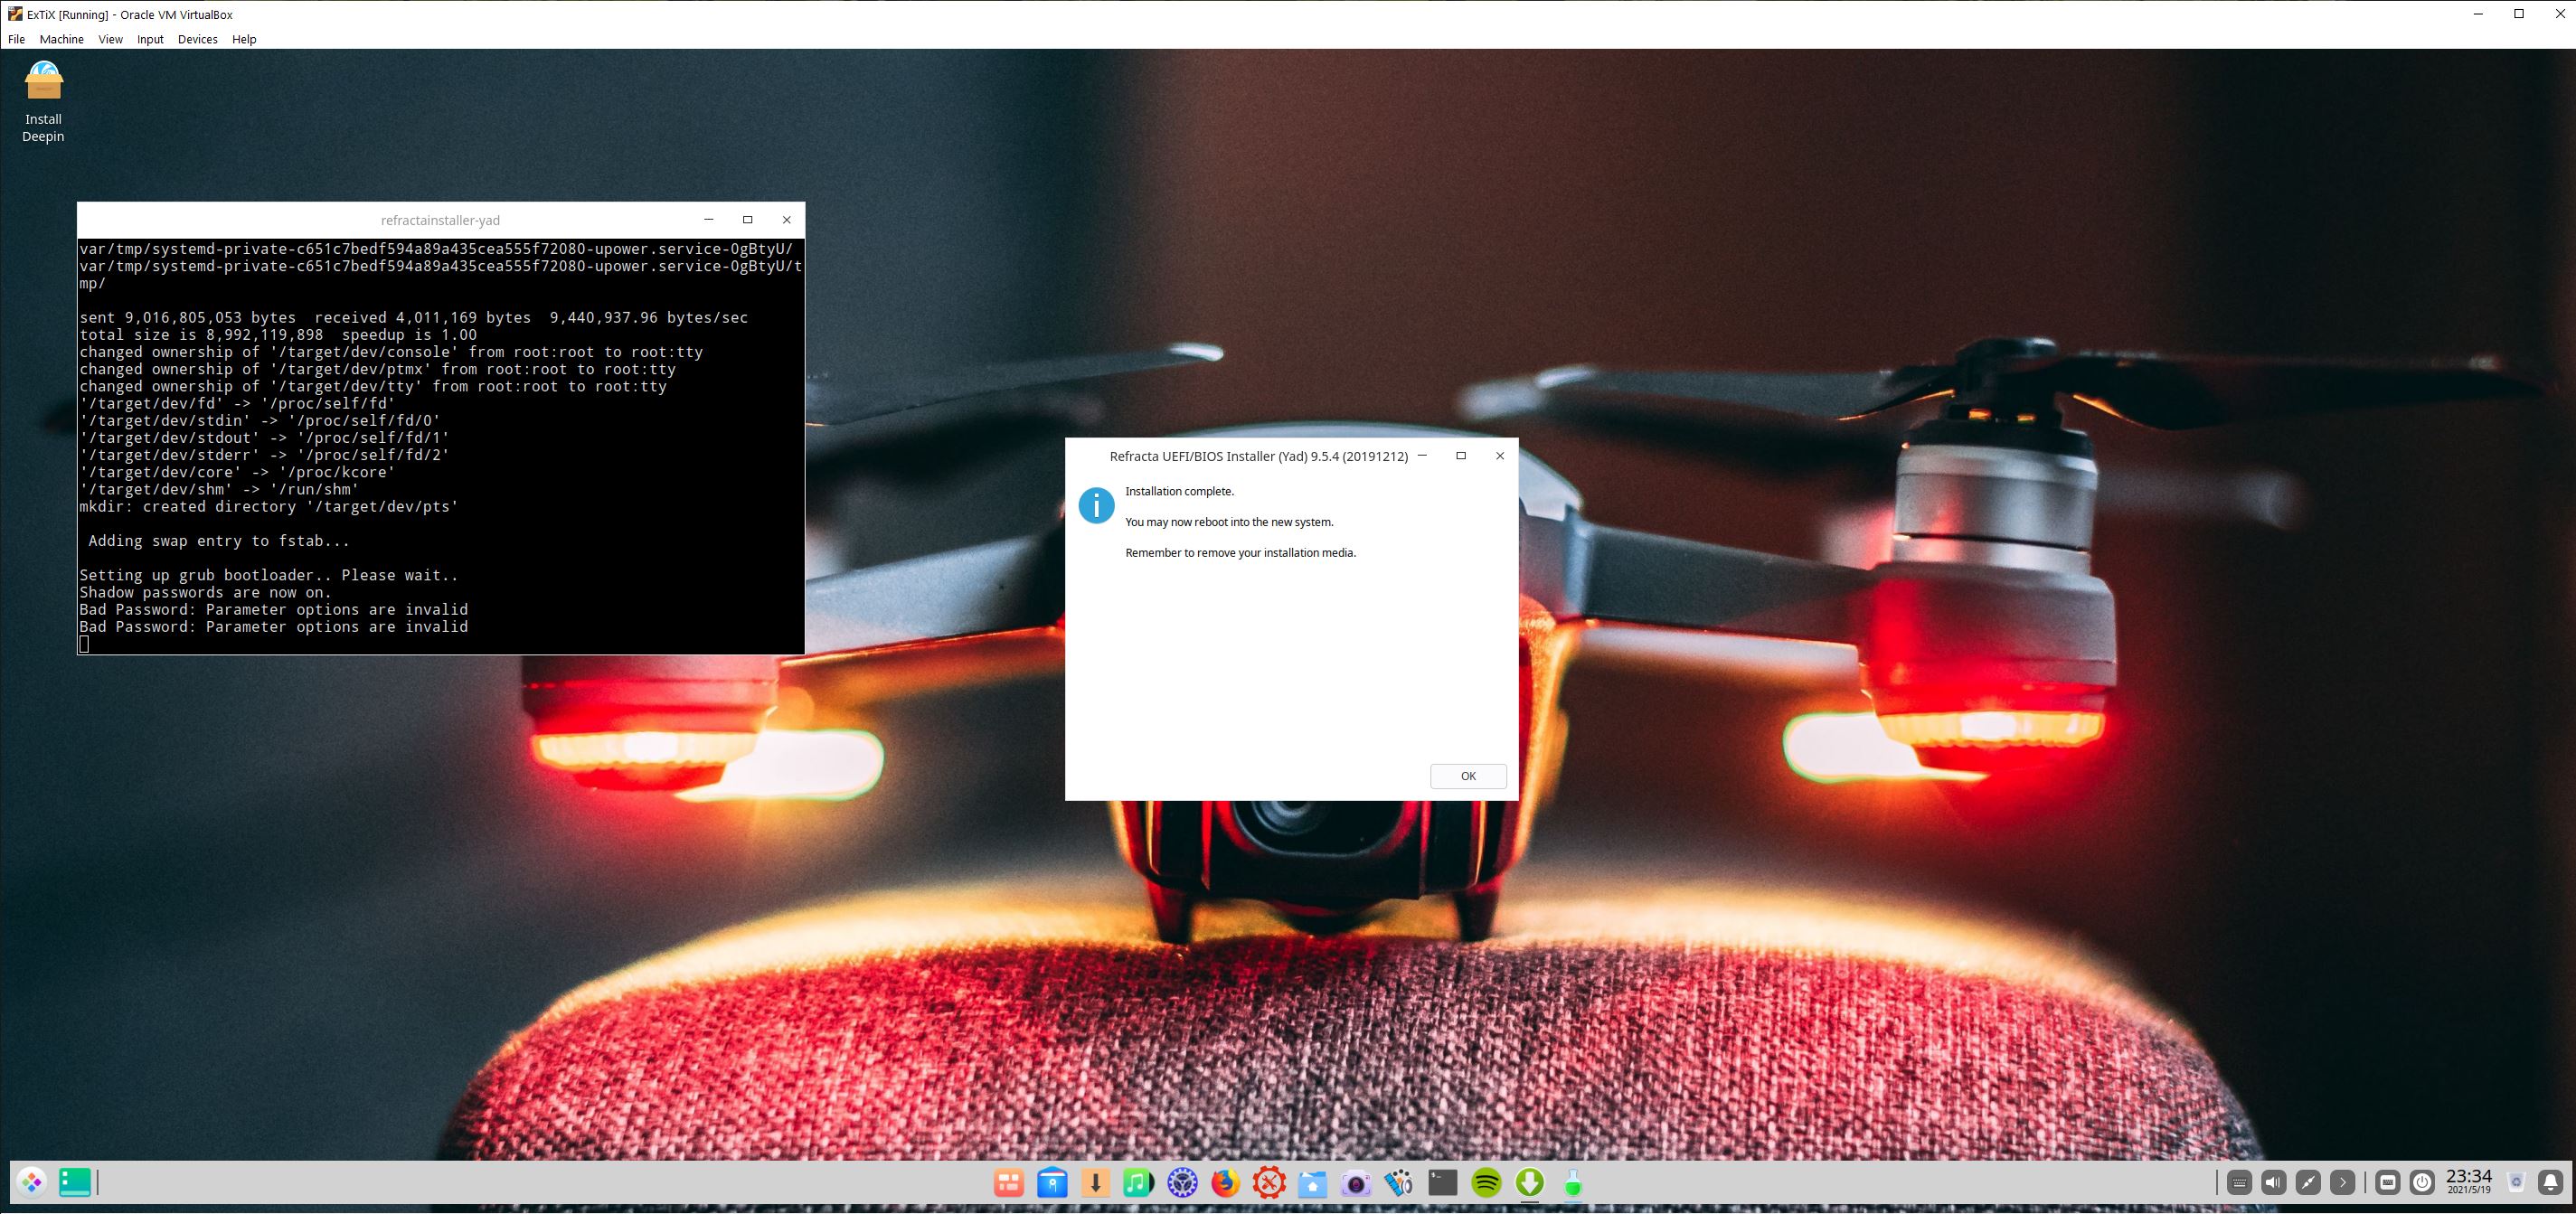Open the VirtualBox Input menu
Image resolution: width=2576 pixels, height=1214 pixels.
click(x=150, y=39)
